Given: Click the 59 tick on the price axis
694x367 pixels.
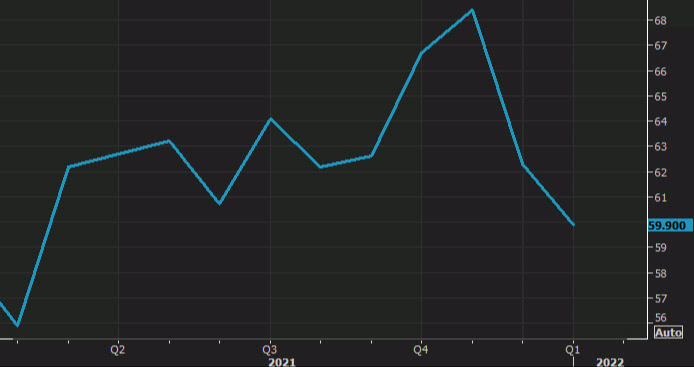Looking at the screenshot, I should click(660, 248).
